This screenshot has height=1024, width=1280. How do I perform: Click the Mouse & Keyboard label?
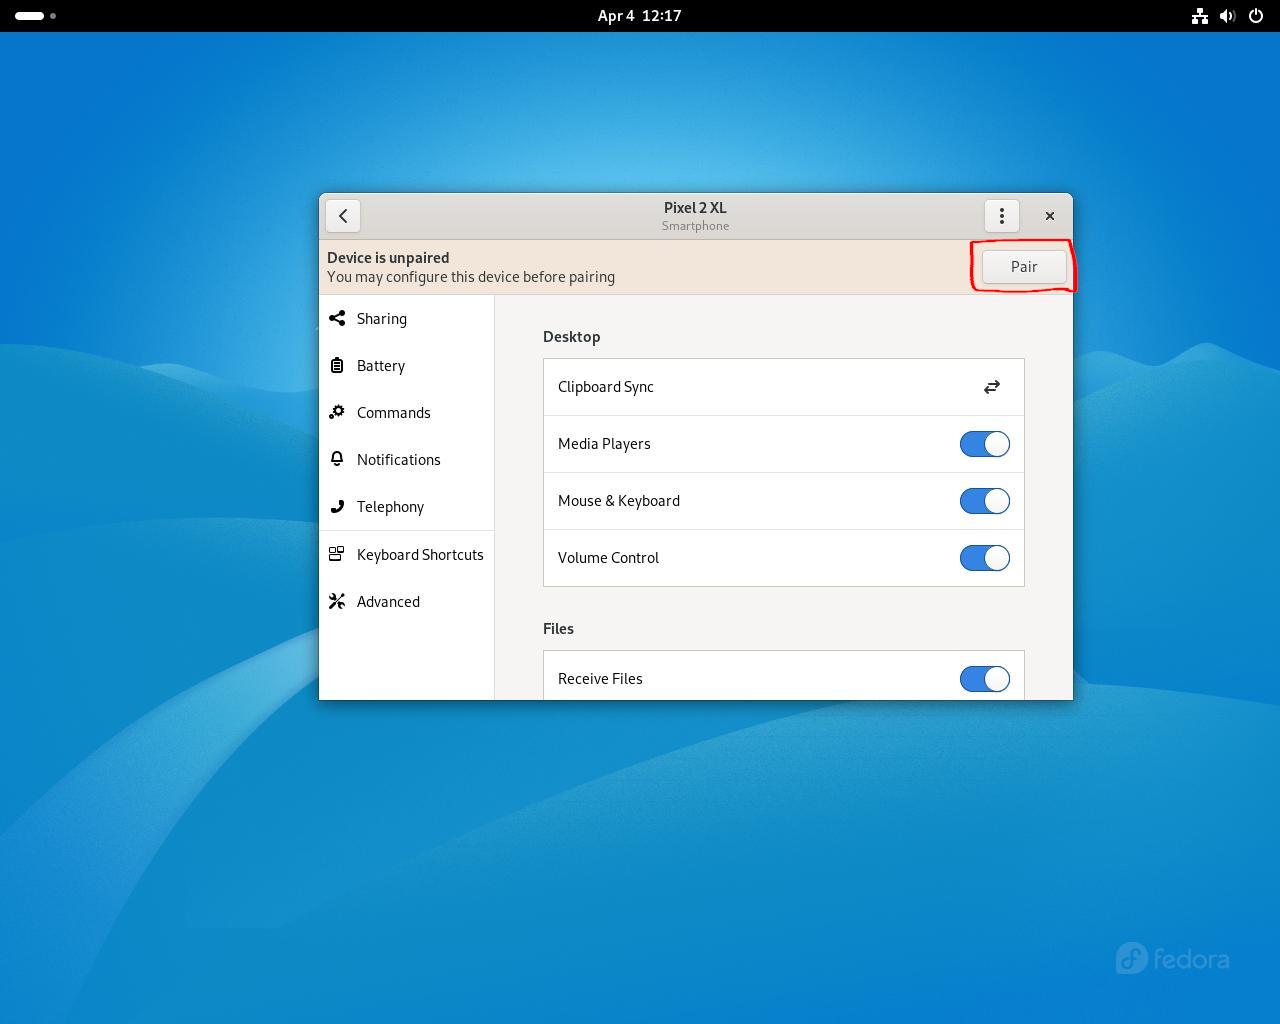coord(619,501)
